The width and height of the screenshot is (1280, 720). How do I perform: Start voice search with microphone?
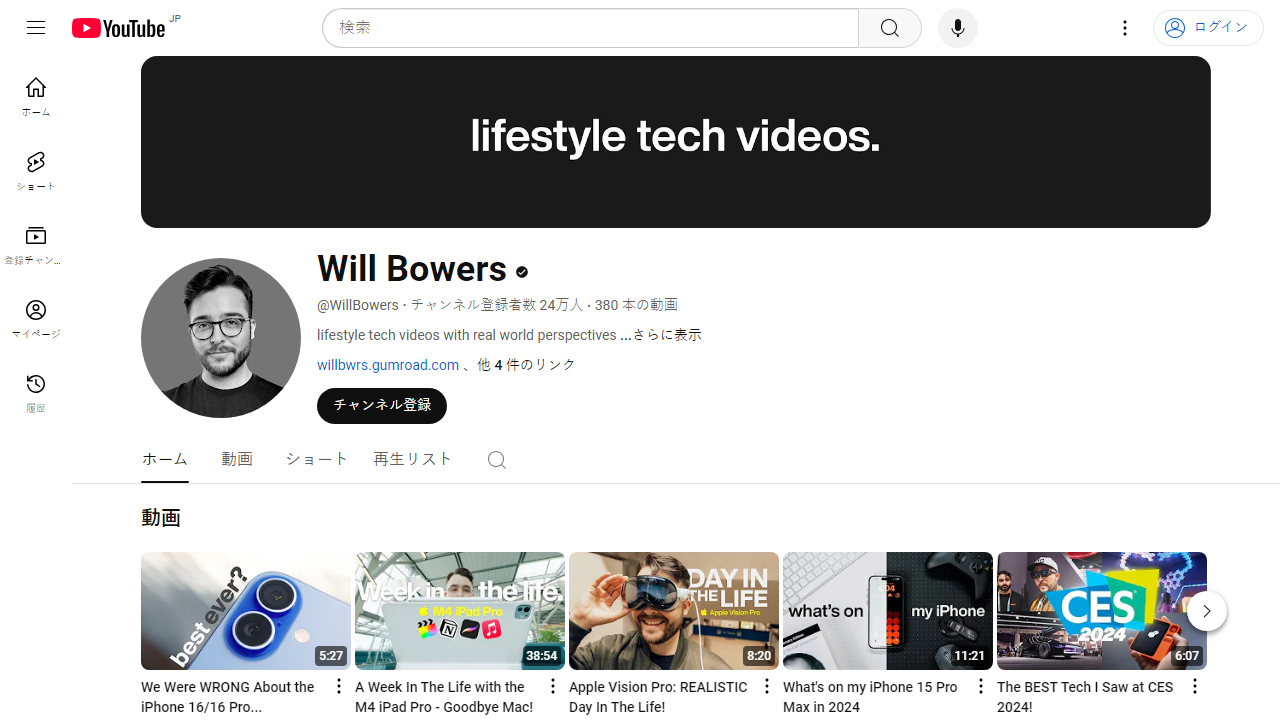pyautogui.click(x=958, y=28)
